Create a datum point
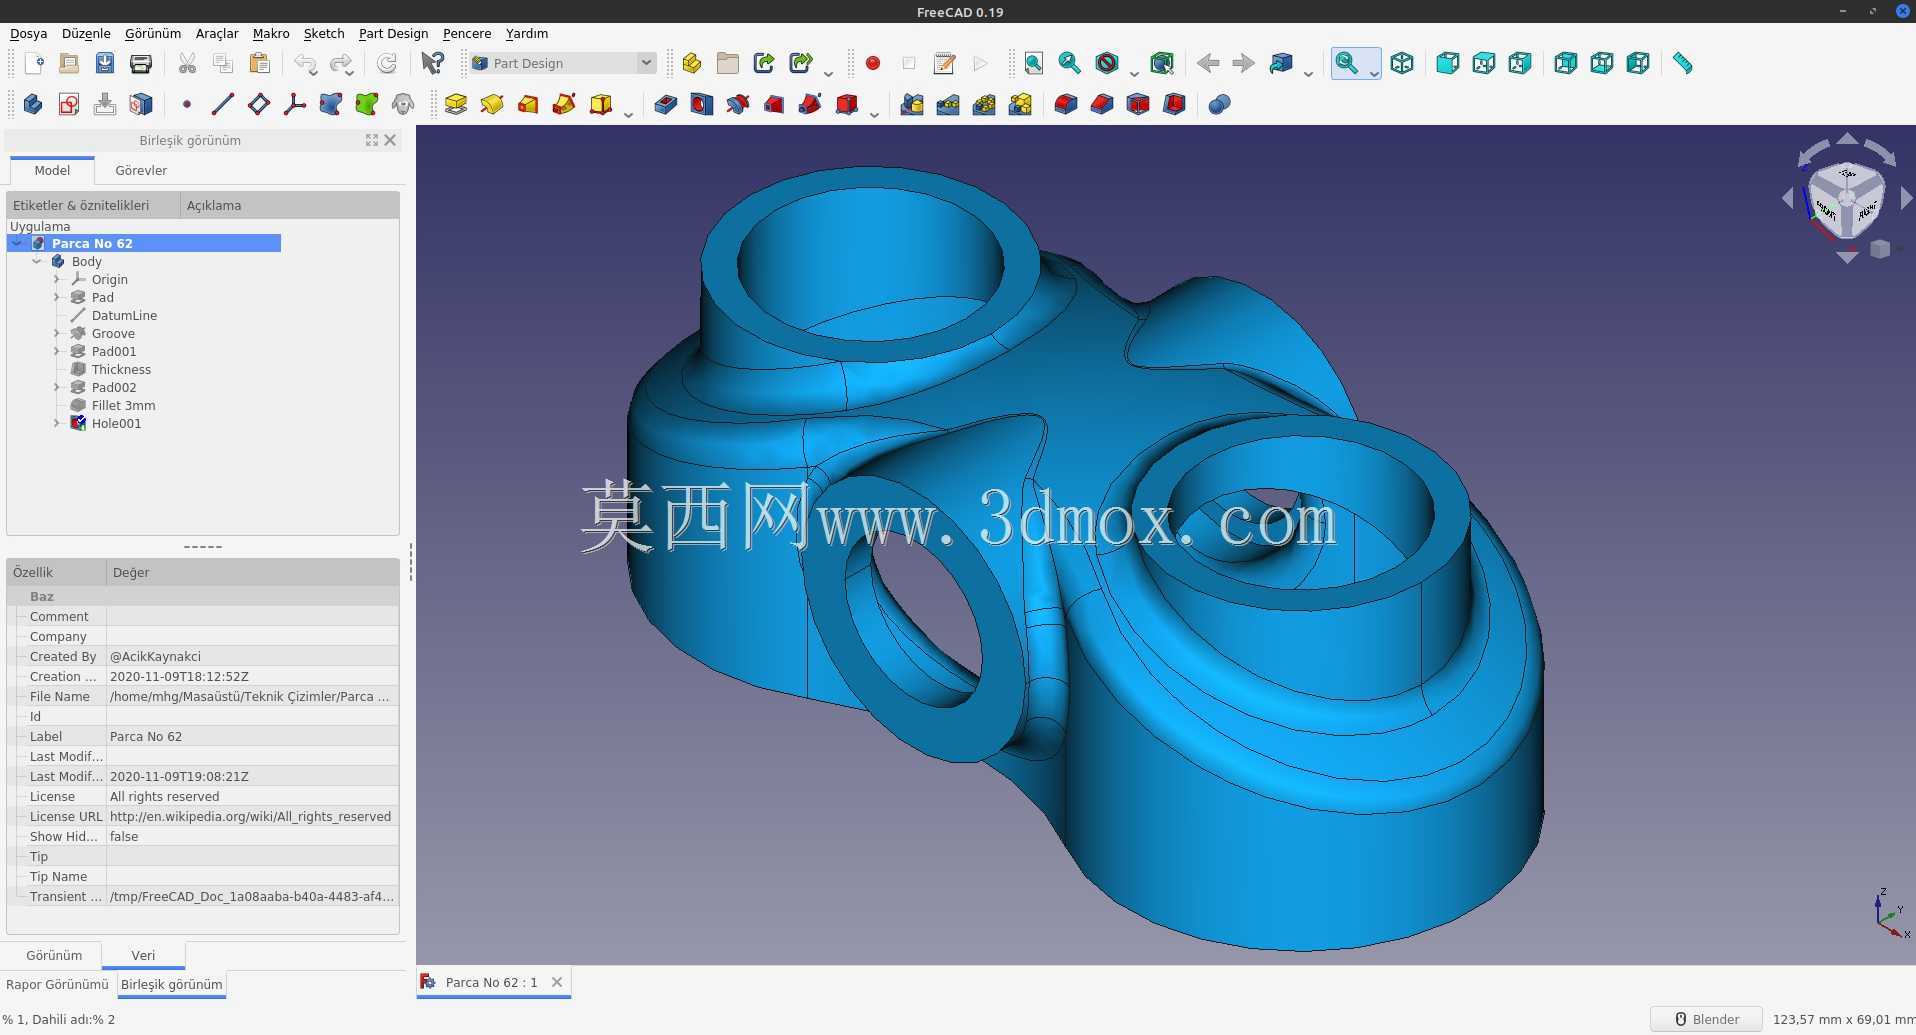The width and height of the screenshot is (1916, 1035). [187, 104]
